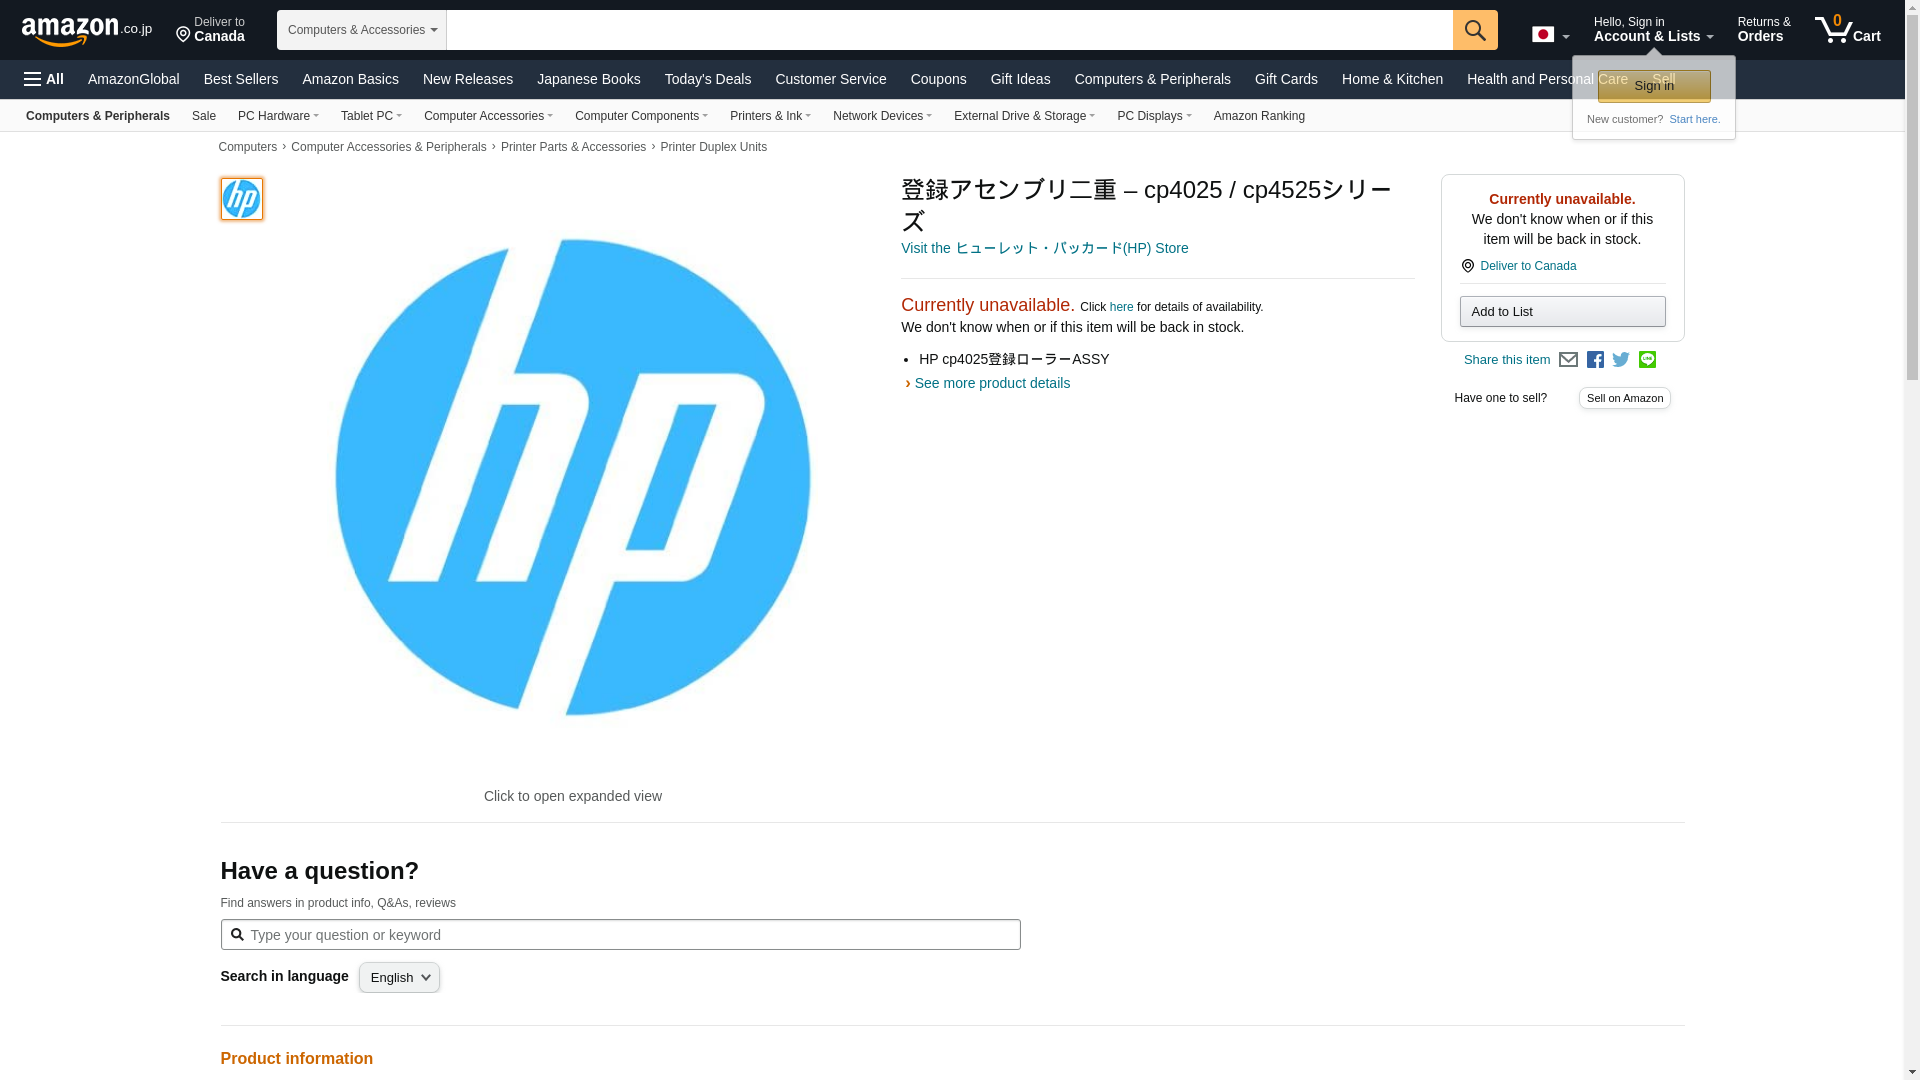This screenshot has height=1080, width=1920.
Task: Click the Add to List button
Action: point(1562,312)
